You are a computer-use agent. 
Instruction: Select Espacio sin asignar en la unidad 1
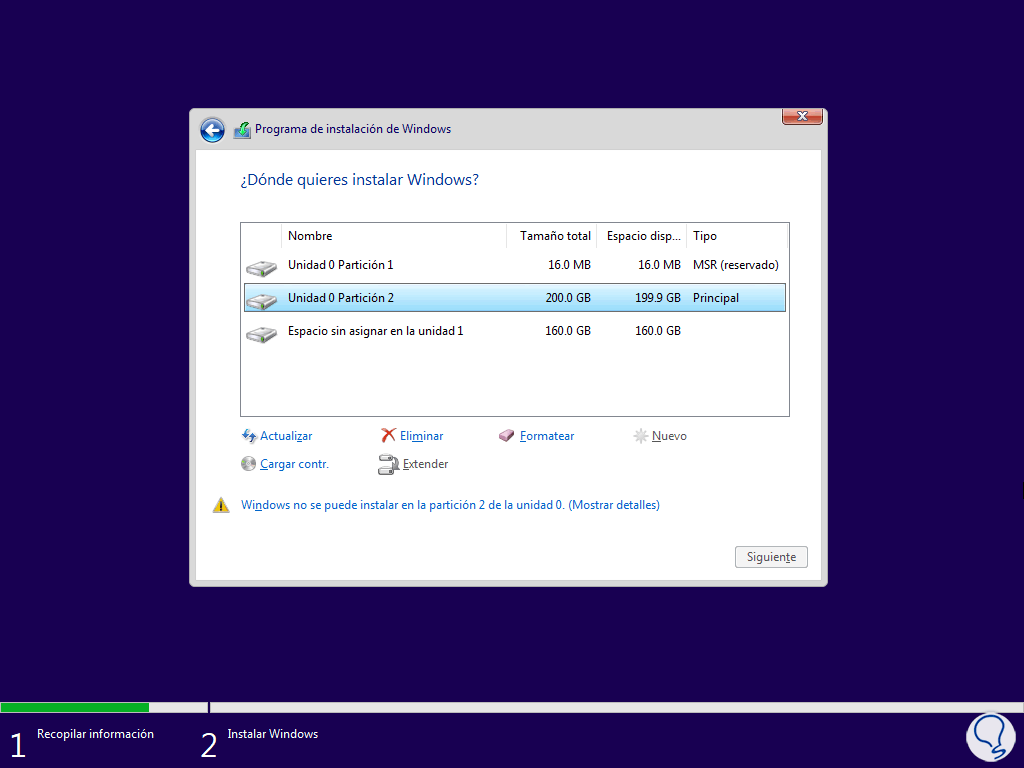coord(515,331)
